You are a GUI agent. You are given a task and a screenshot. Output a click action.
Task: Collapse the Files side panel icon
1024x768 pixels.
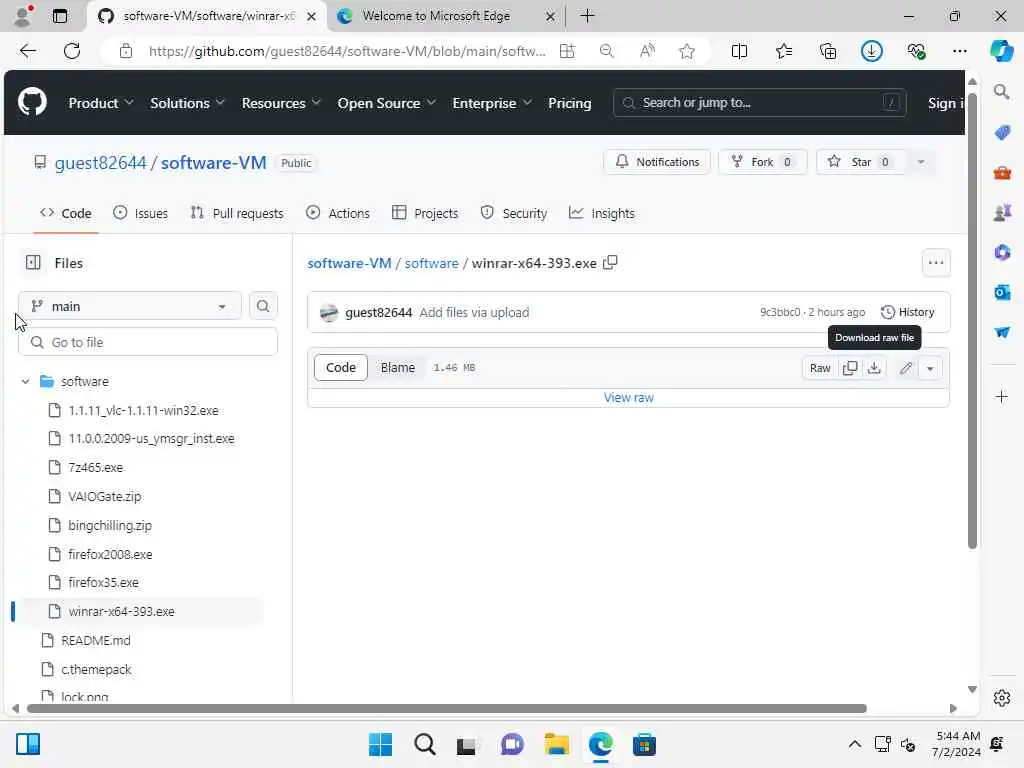coord(33,263)
